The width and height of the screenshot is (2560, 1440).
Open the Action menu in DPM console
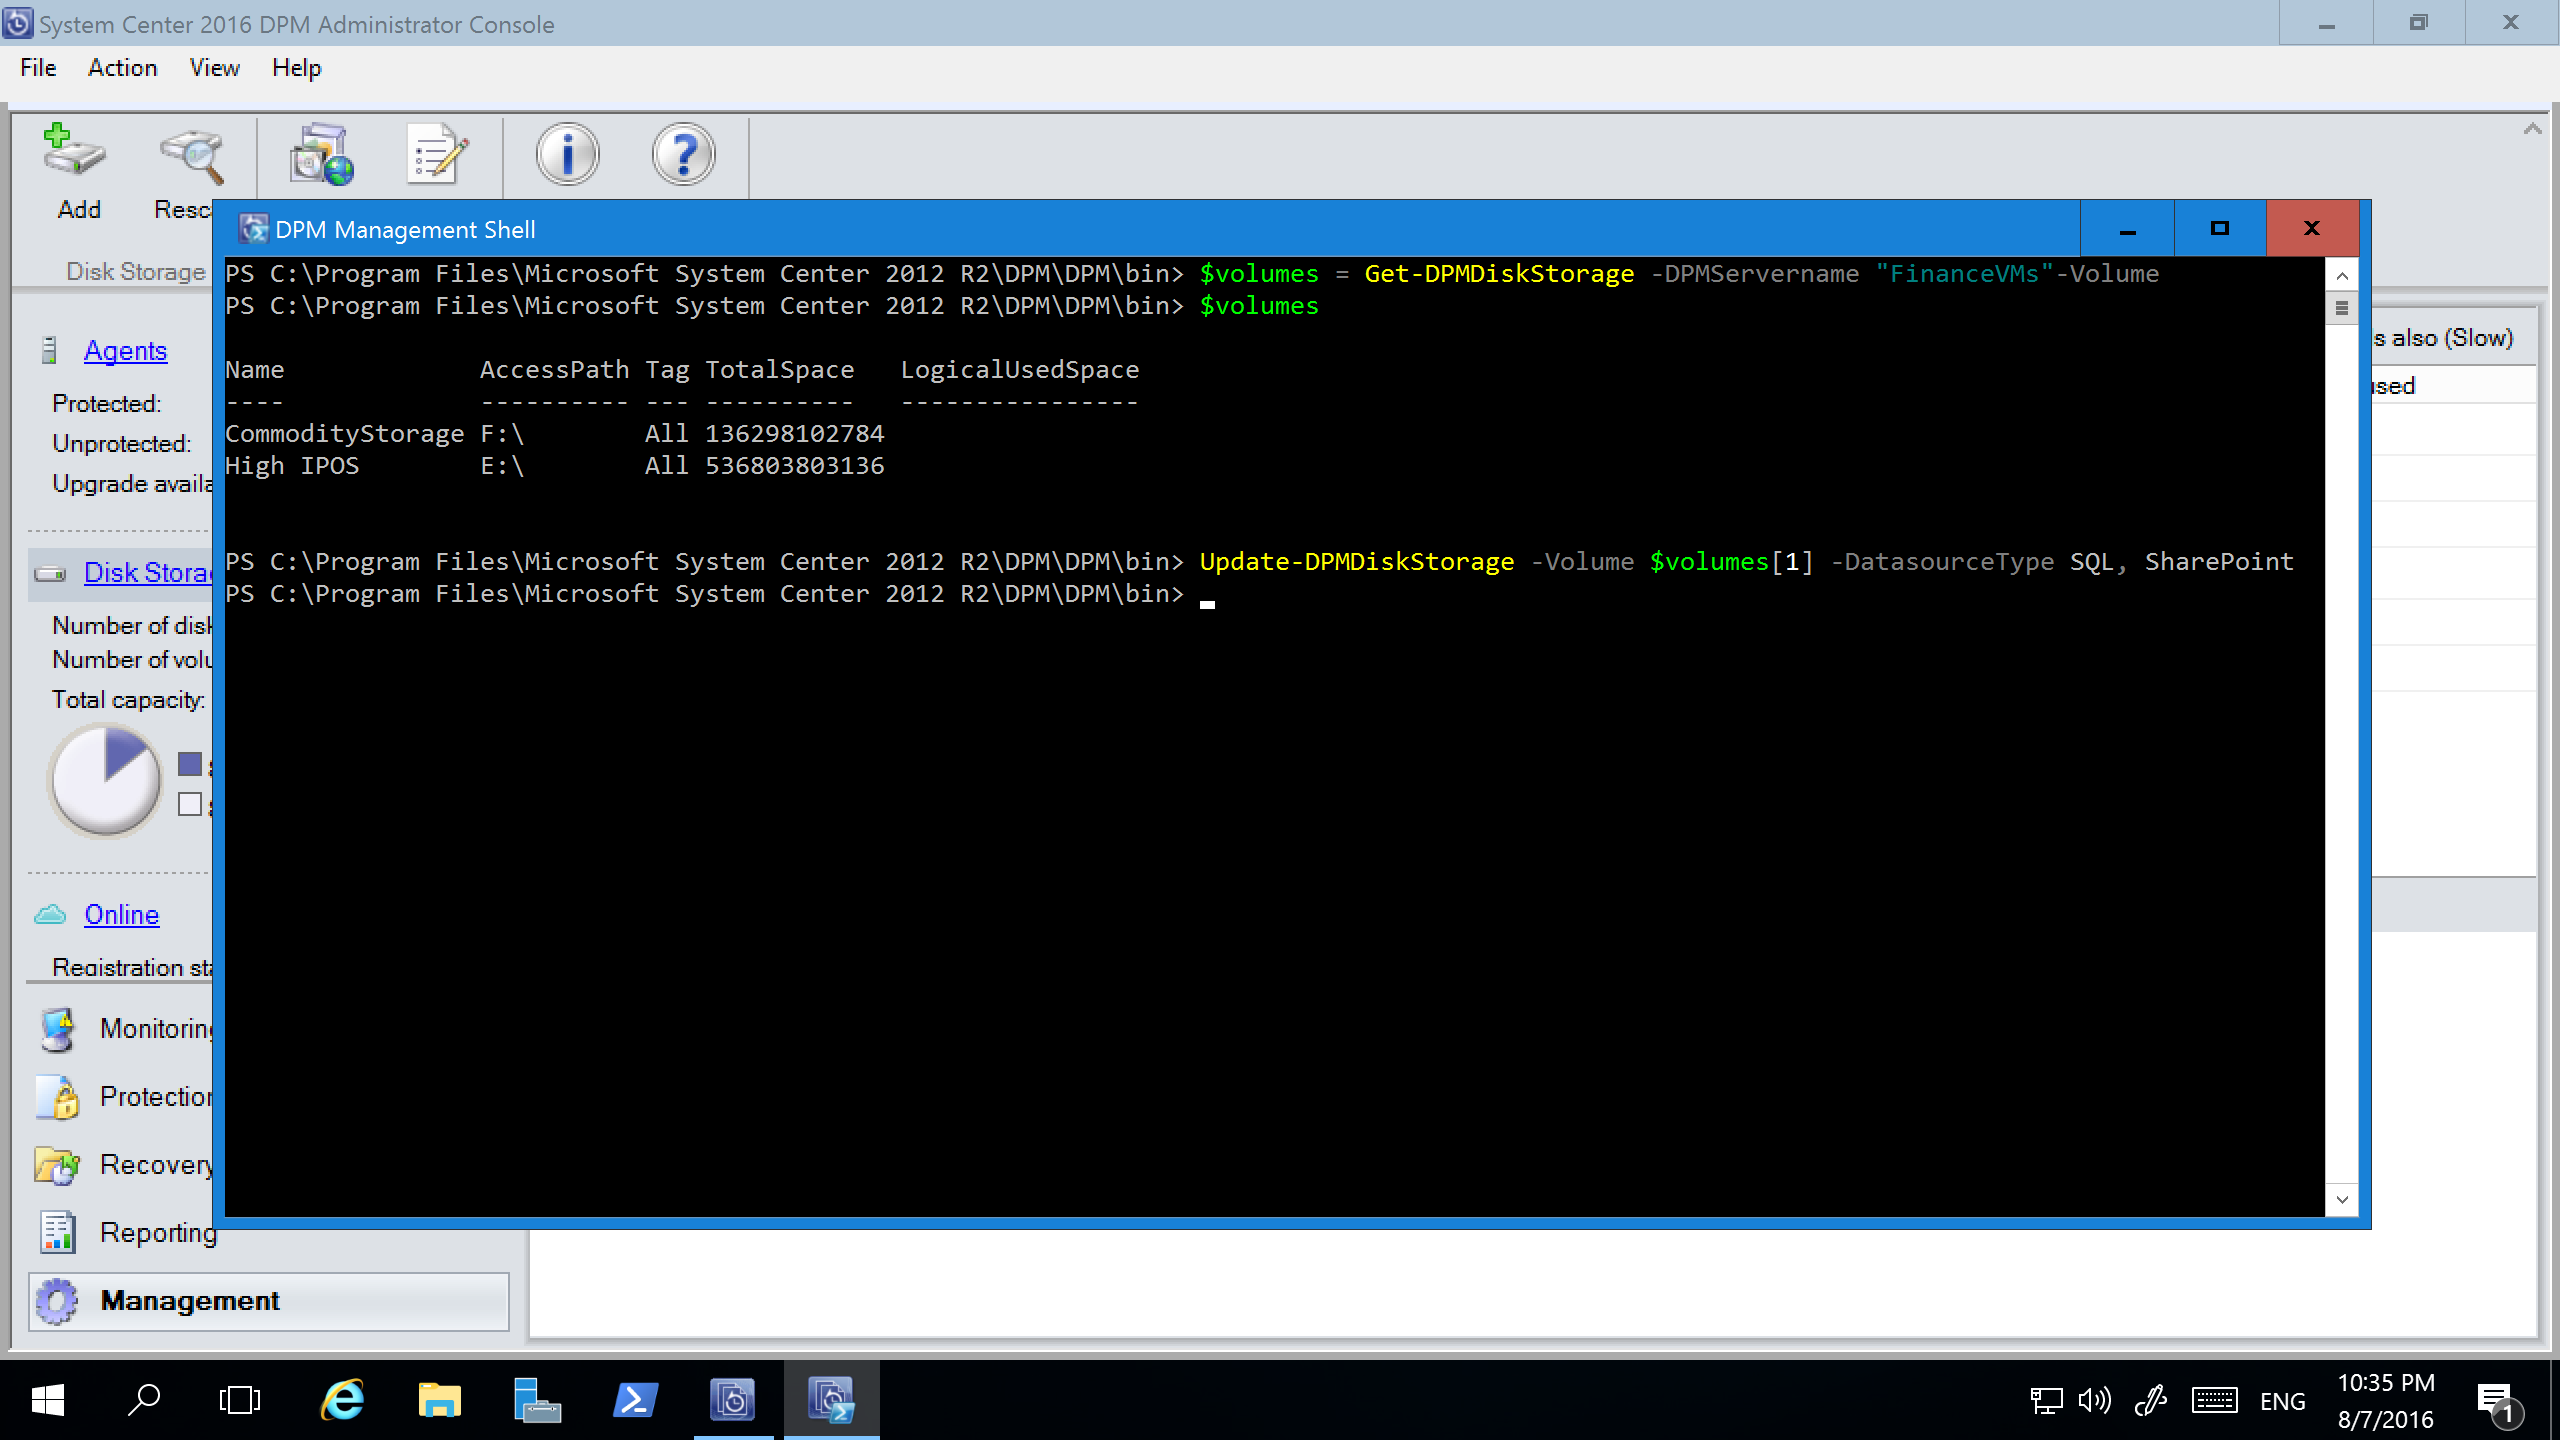coord(121,67)
